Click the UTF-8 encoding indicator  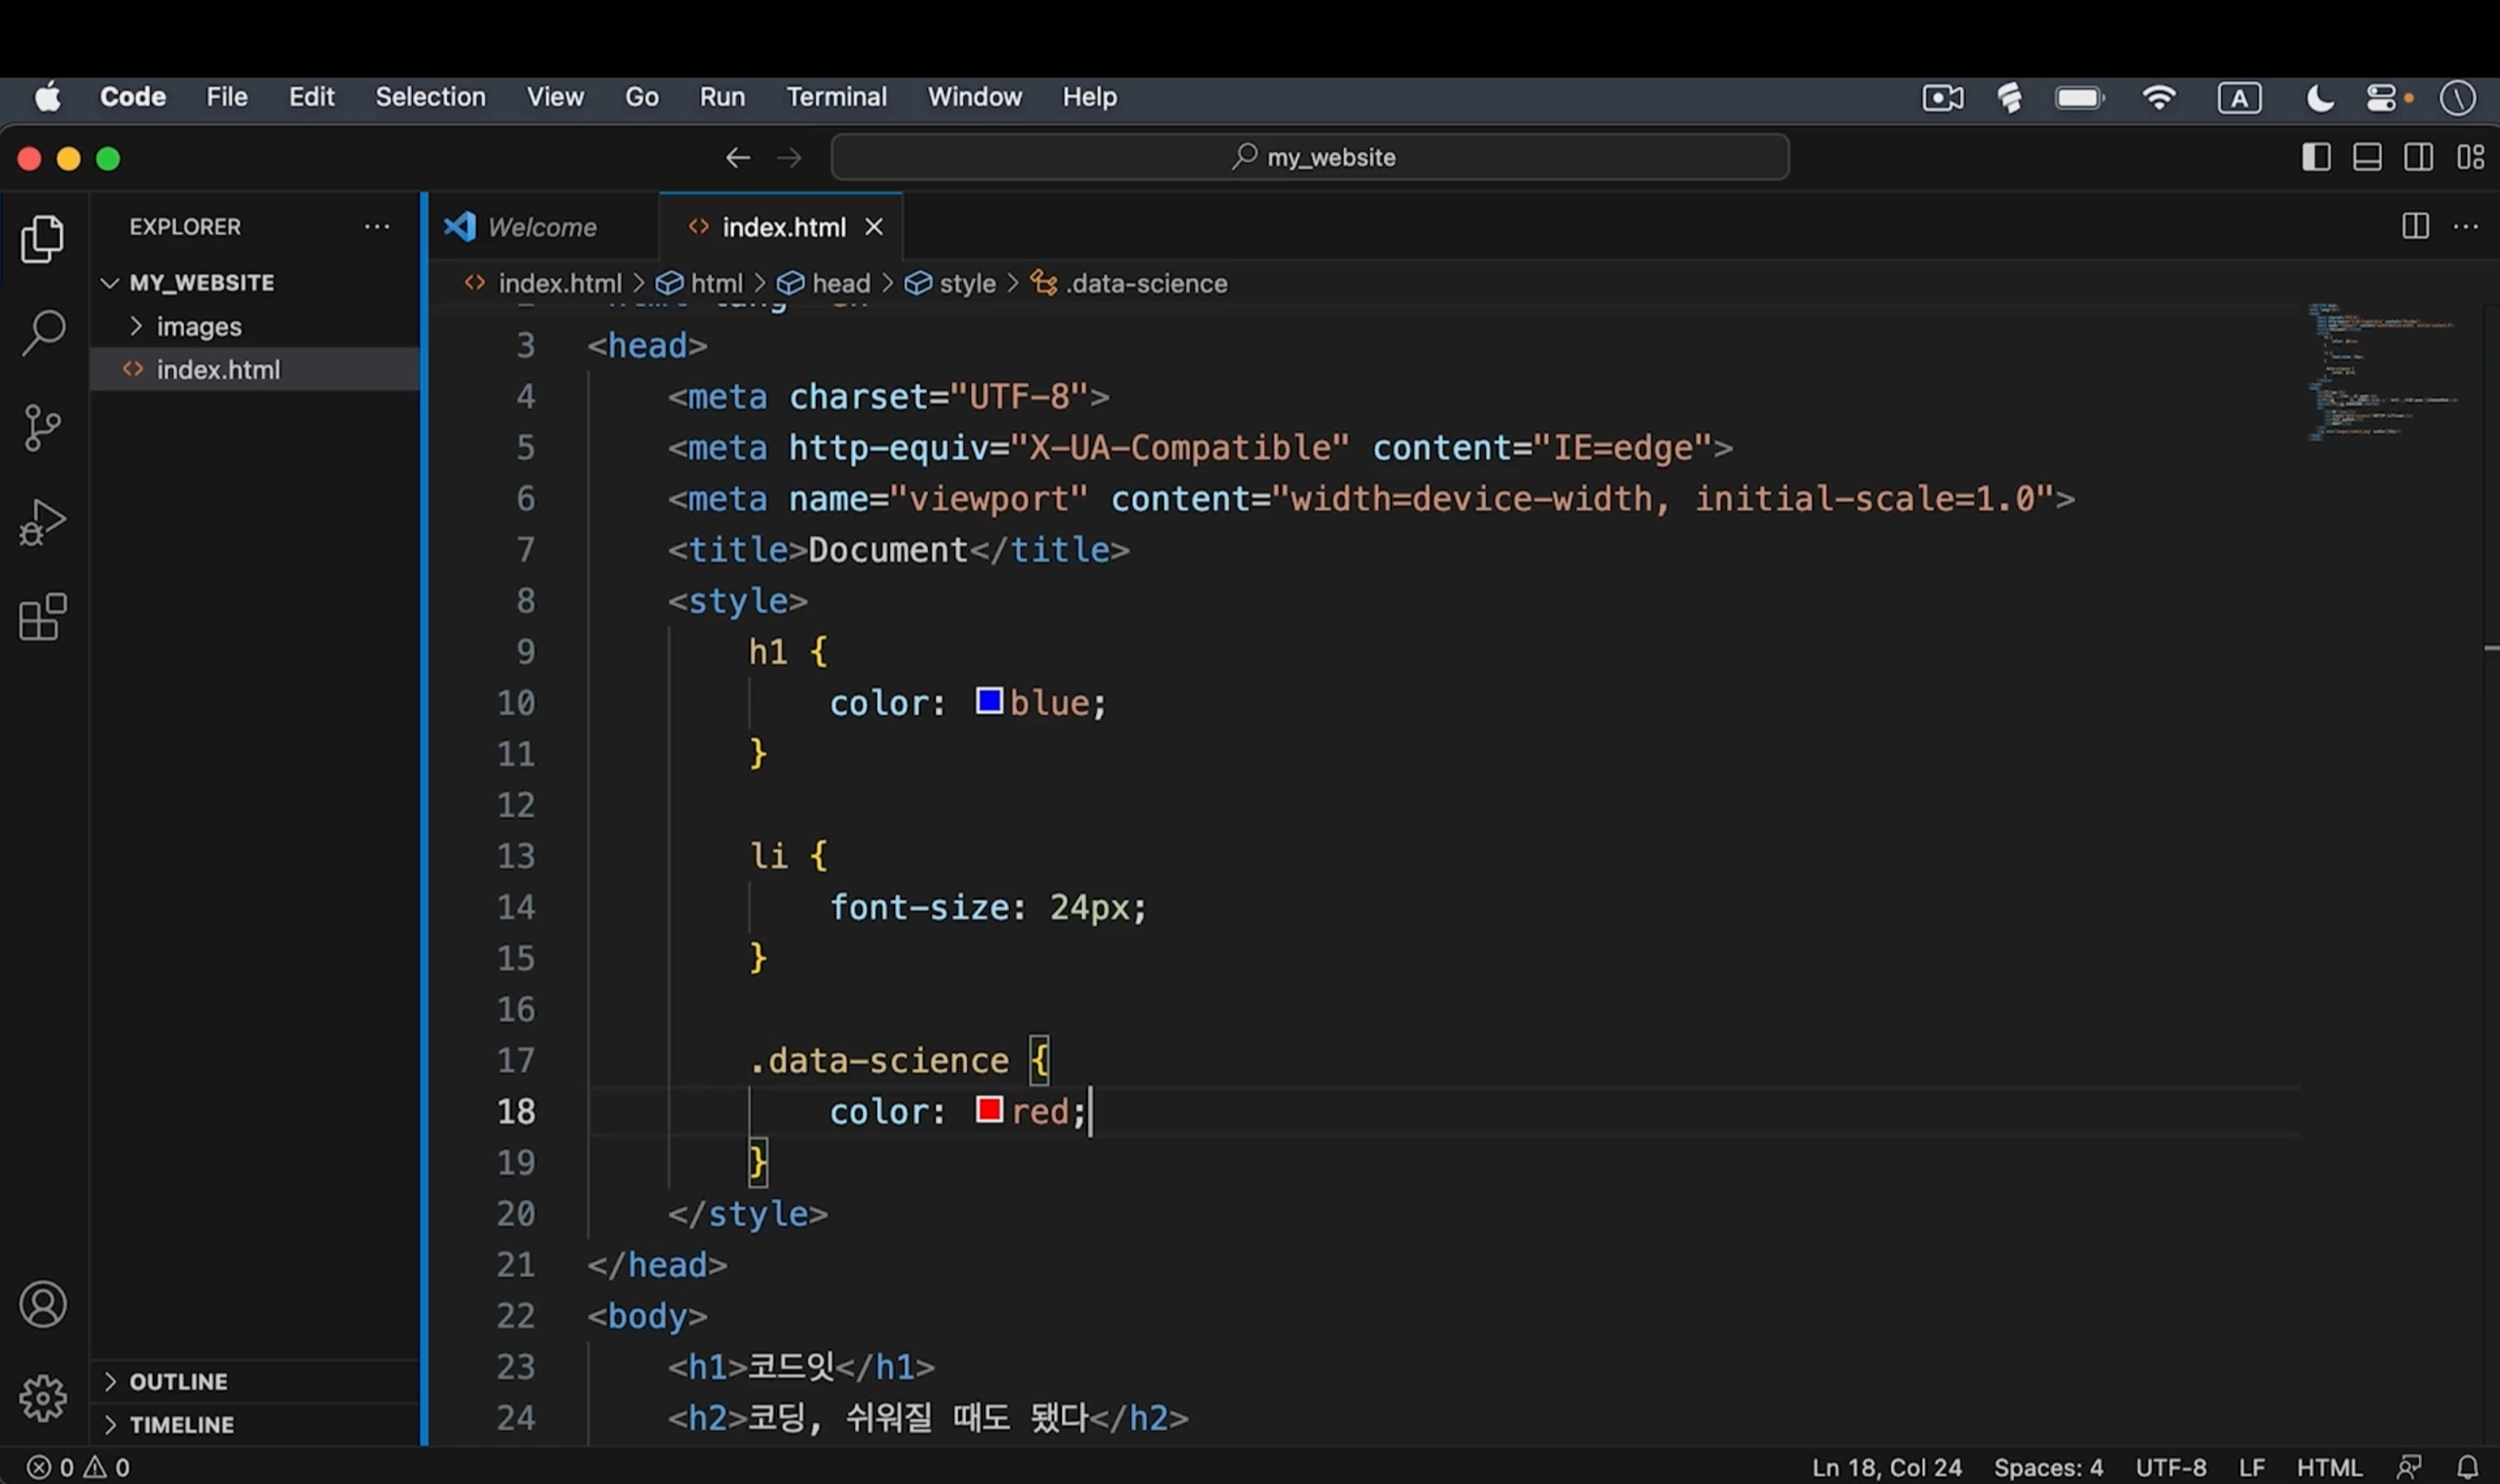pos(2171,1467)
